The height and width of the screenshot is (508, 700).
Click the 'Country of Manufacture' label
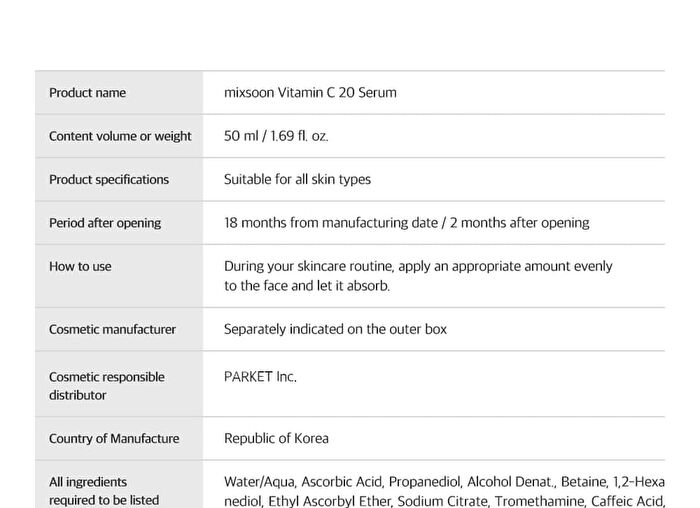[x=114, y=438]
